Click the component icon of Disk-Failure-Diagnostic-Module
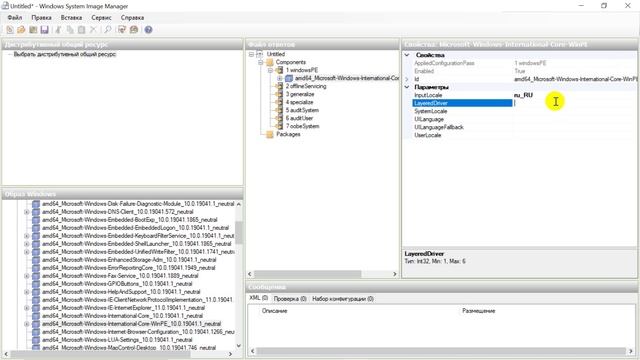The image size is (640, 360). [x=36, y=204]
